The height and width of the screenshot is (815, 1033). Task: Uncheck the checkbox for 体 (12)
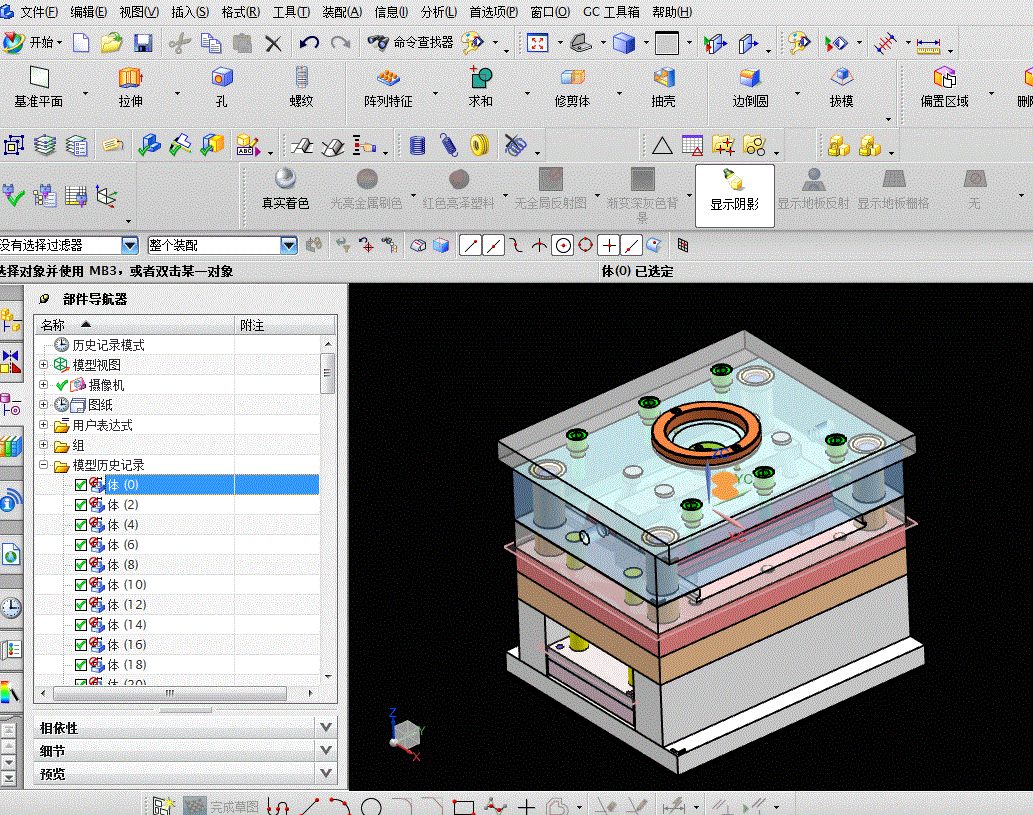[x=81, y=605]
